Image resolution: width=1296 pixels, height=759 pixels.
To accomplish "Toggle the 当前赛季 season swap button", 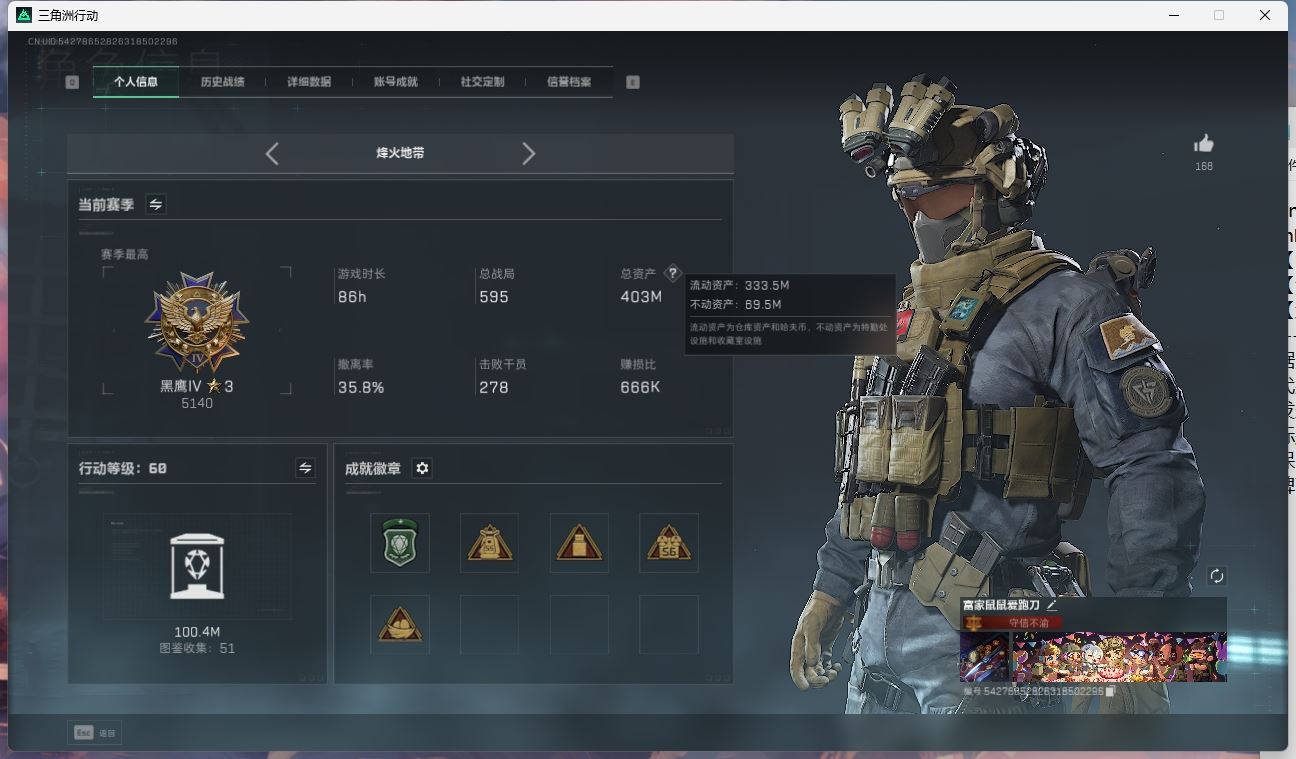I will point(156,204).
